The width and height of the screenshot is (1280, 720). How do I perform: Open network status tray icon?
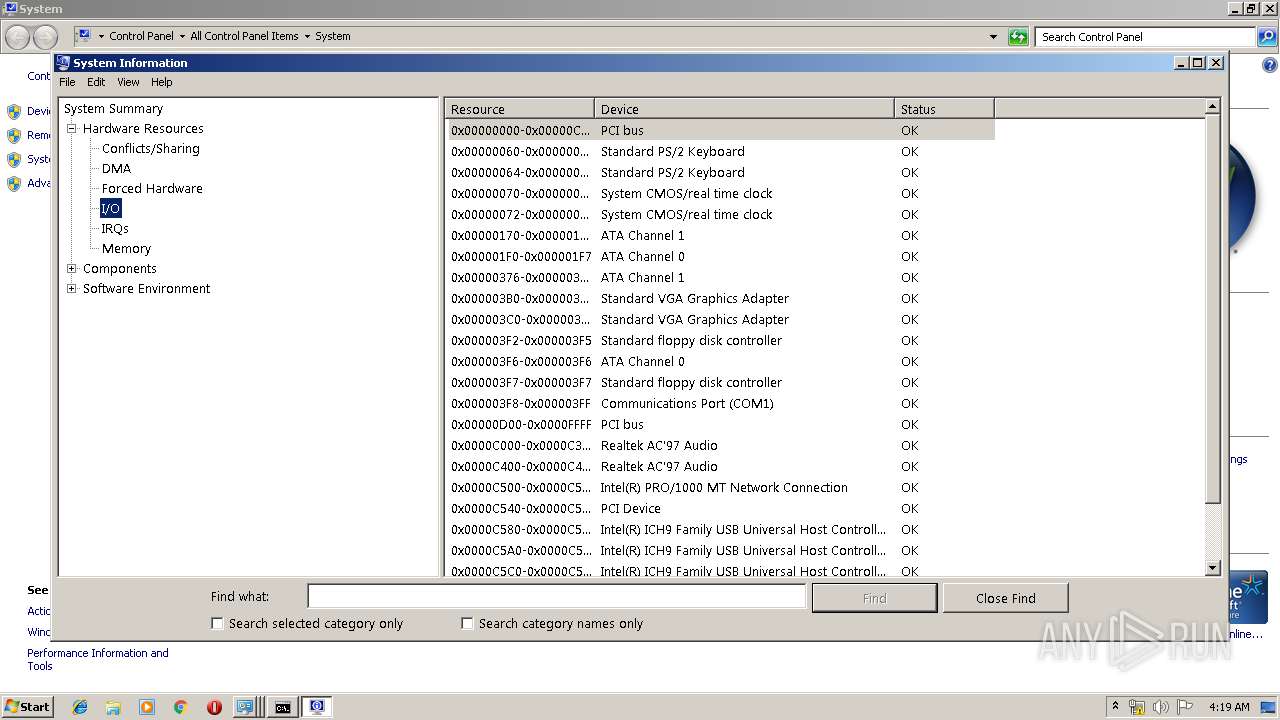pos(1137,707)
